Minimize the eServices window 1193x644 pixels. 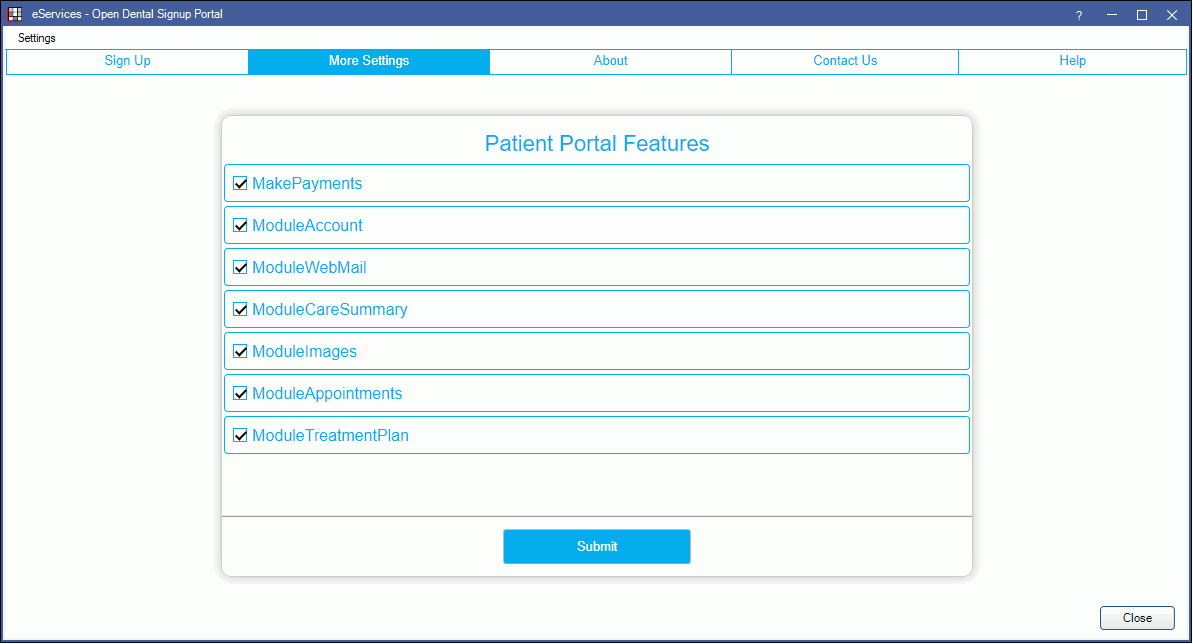(1112, 15)
